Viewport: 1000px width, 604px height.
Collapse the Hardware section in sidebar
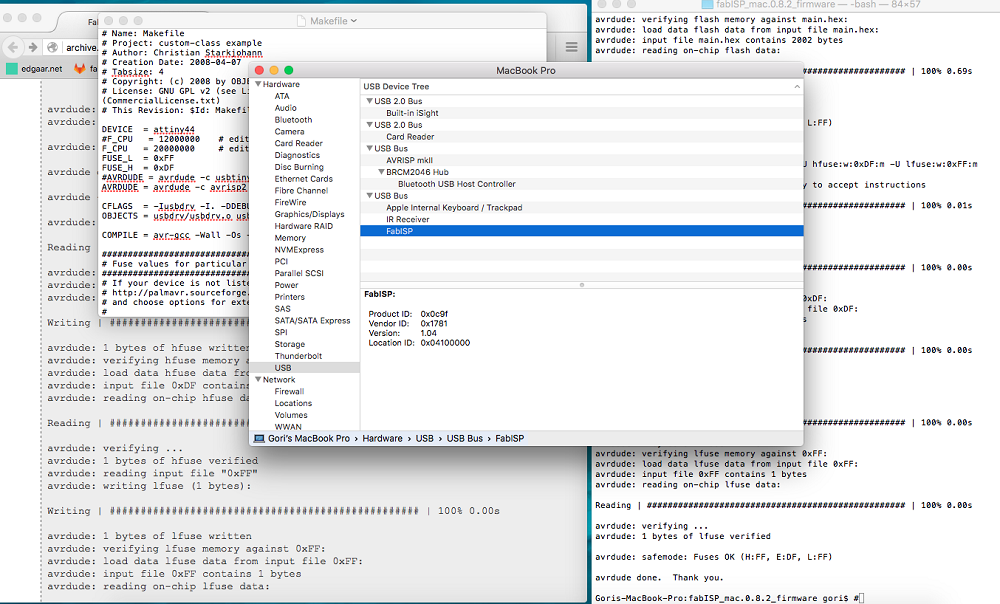[x=258, y=84]
